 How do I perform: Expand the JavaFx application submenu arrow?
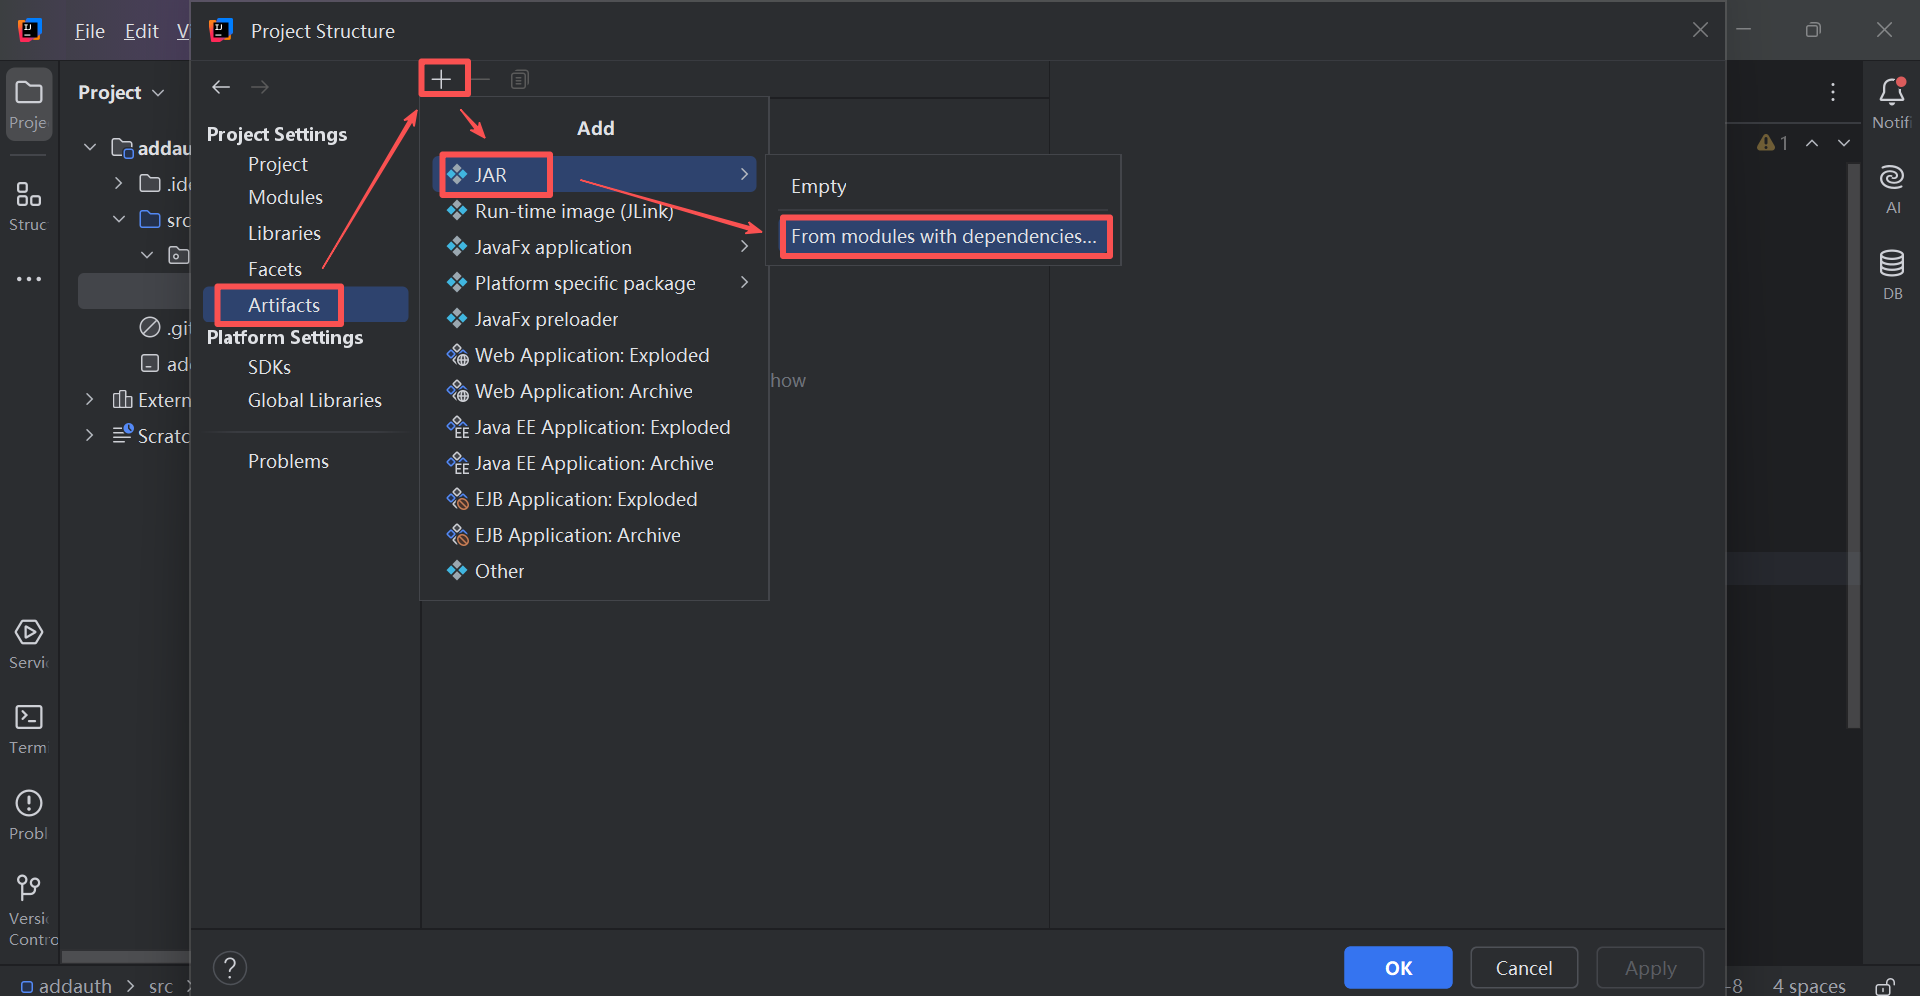744,247
